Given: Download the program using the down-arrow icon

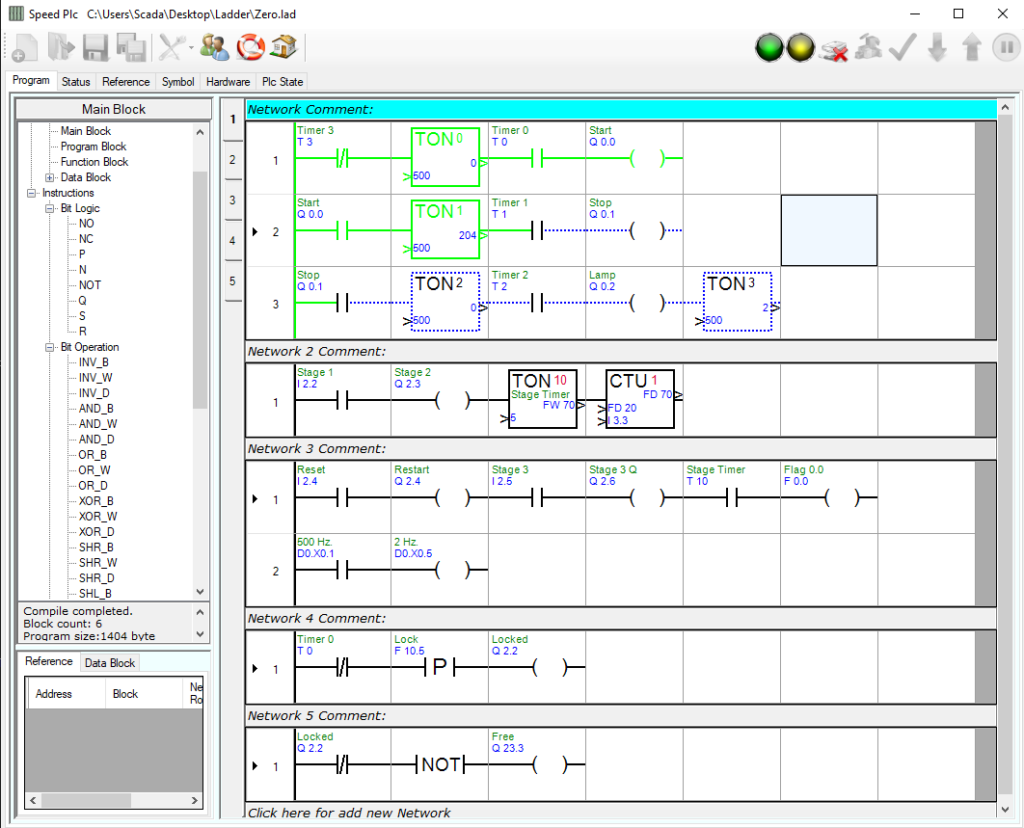Looking at the screenshot, I should coord(938,47).
